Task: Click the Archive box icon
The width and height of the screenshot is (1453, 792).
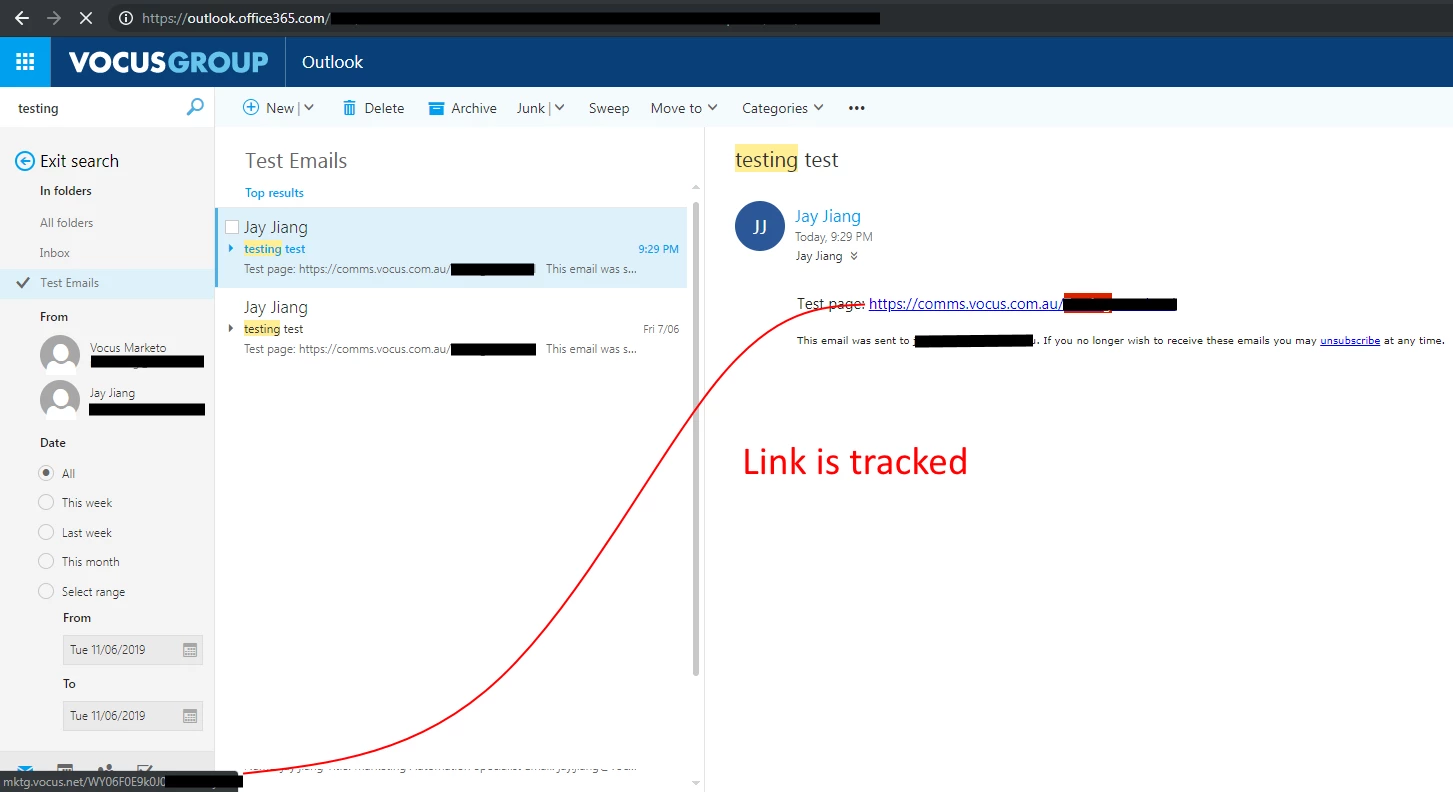Action: 436,108
